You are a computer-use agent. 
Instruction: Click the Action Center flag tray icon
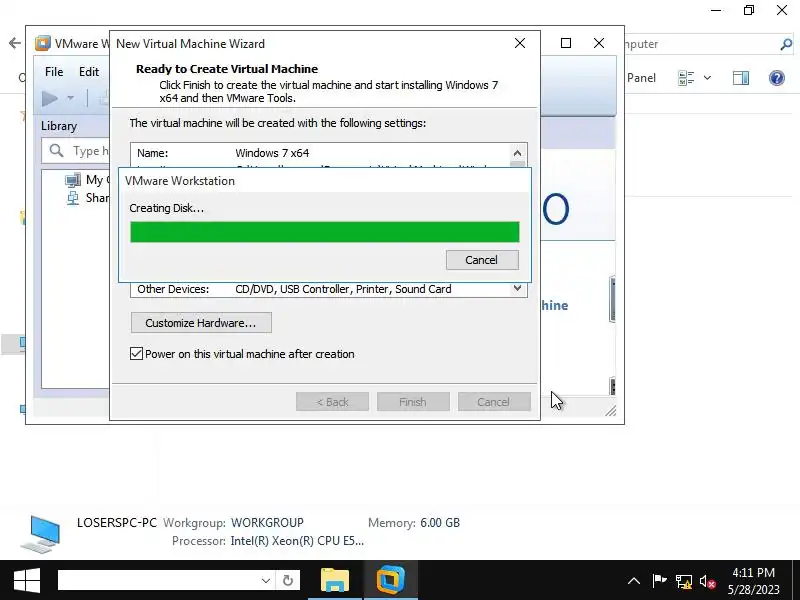coord(659,581)
